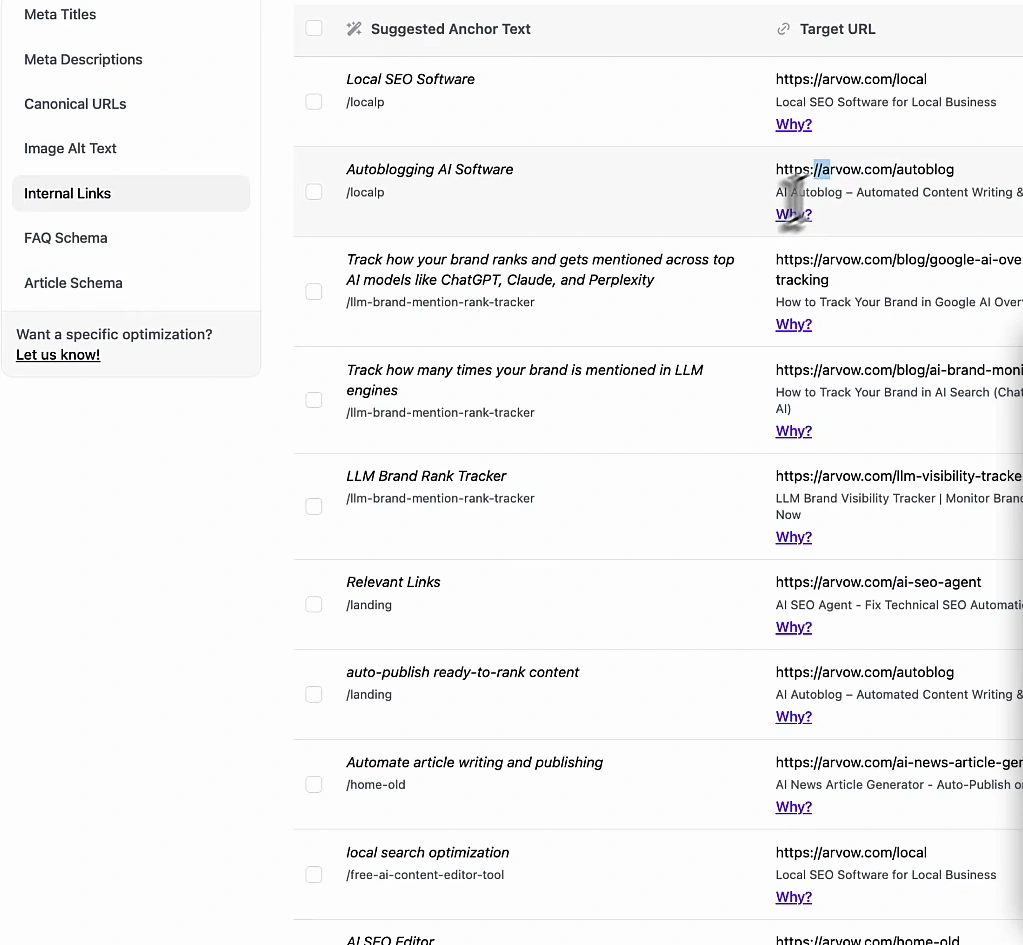Select checkbox for the ChatGPT, Claude, and Perplexity row
The width and height of the screenshot is (1023, 945).
point(314,292)
